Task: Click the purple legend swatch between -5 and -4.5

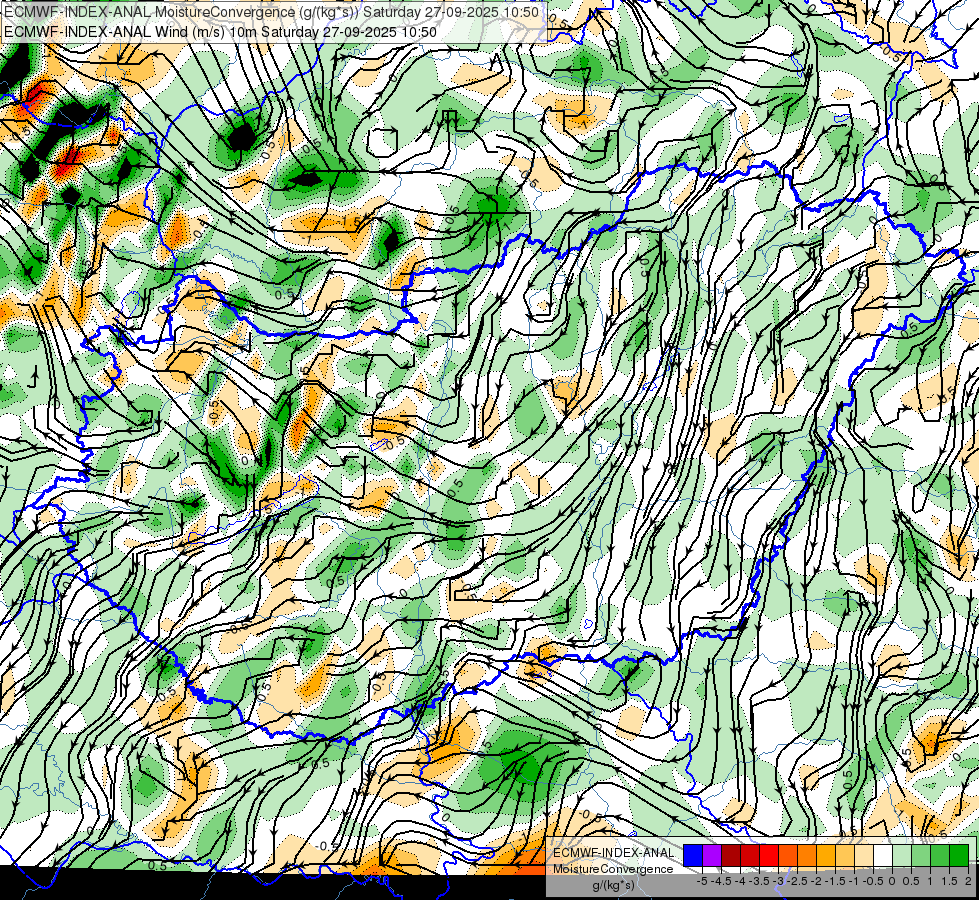Action: point(712,855)
